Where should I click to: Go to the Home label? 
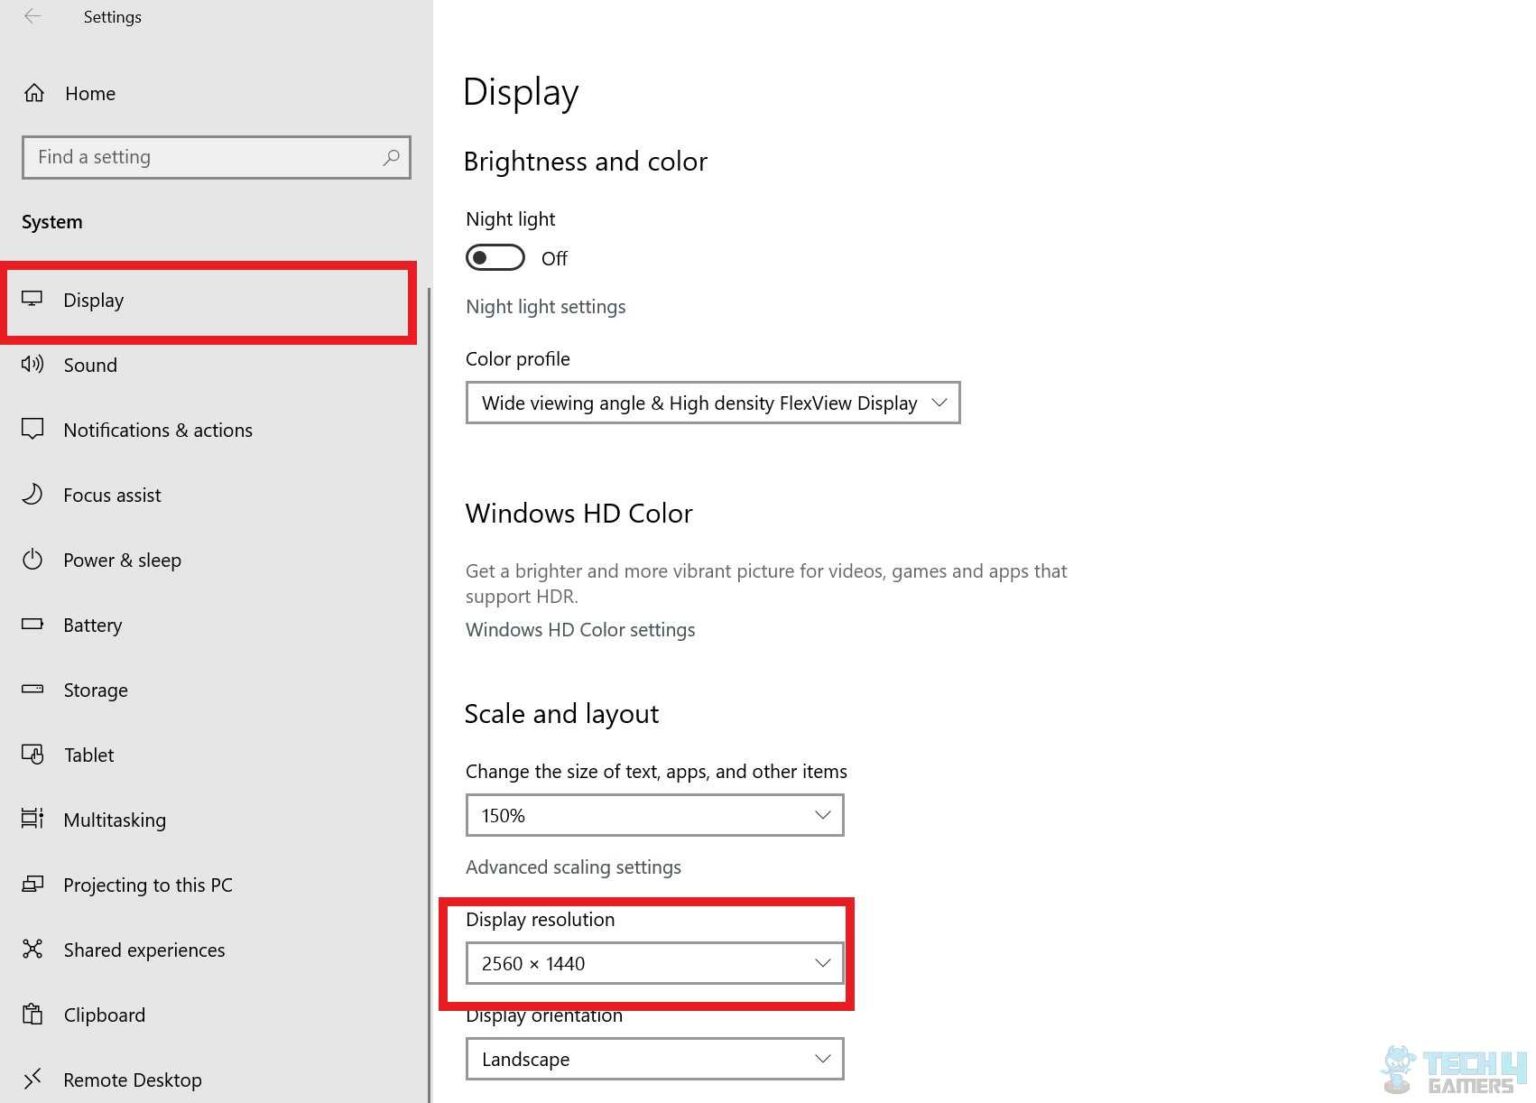click(90, 93)
